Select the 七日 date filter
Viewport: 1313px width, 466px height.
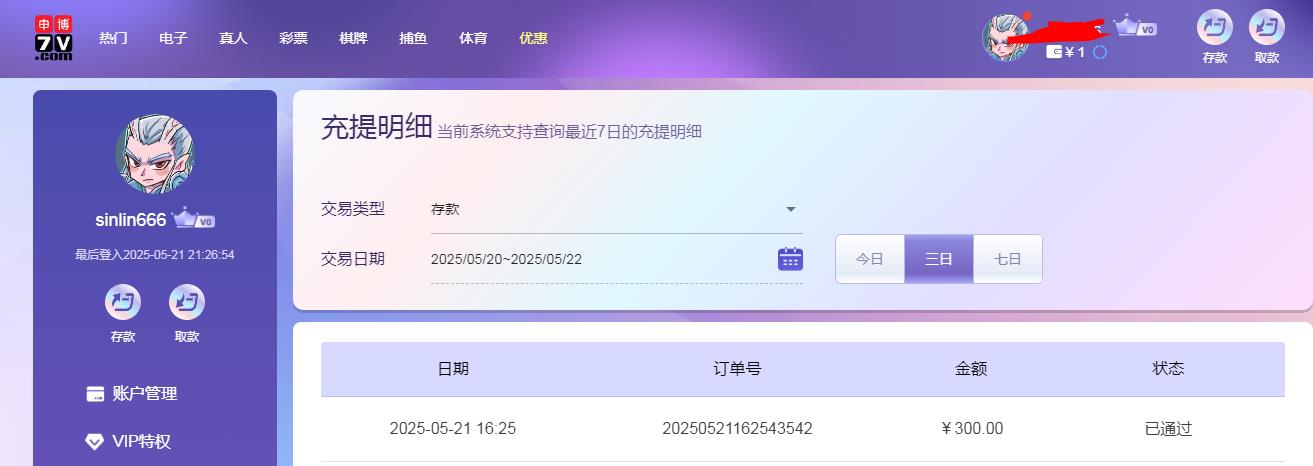pos(1008,259)
